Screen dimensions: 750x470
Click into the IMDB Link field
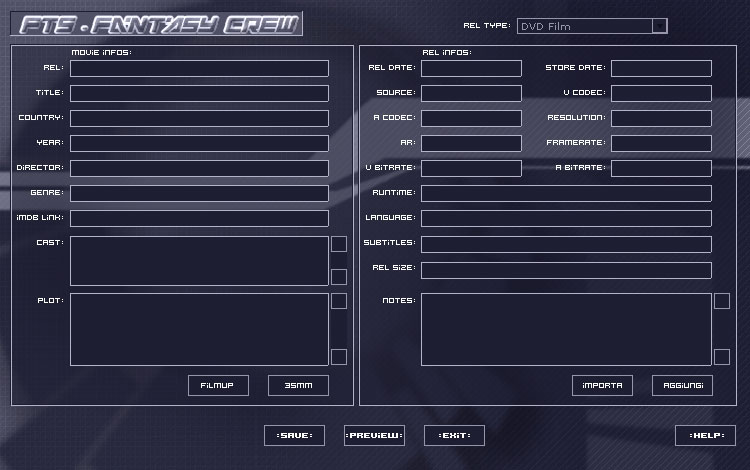click(199, 218)
